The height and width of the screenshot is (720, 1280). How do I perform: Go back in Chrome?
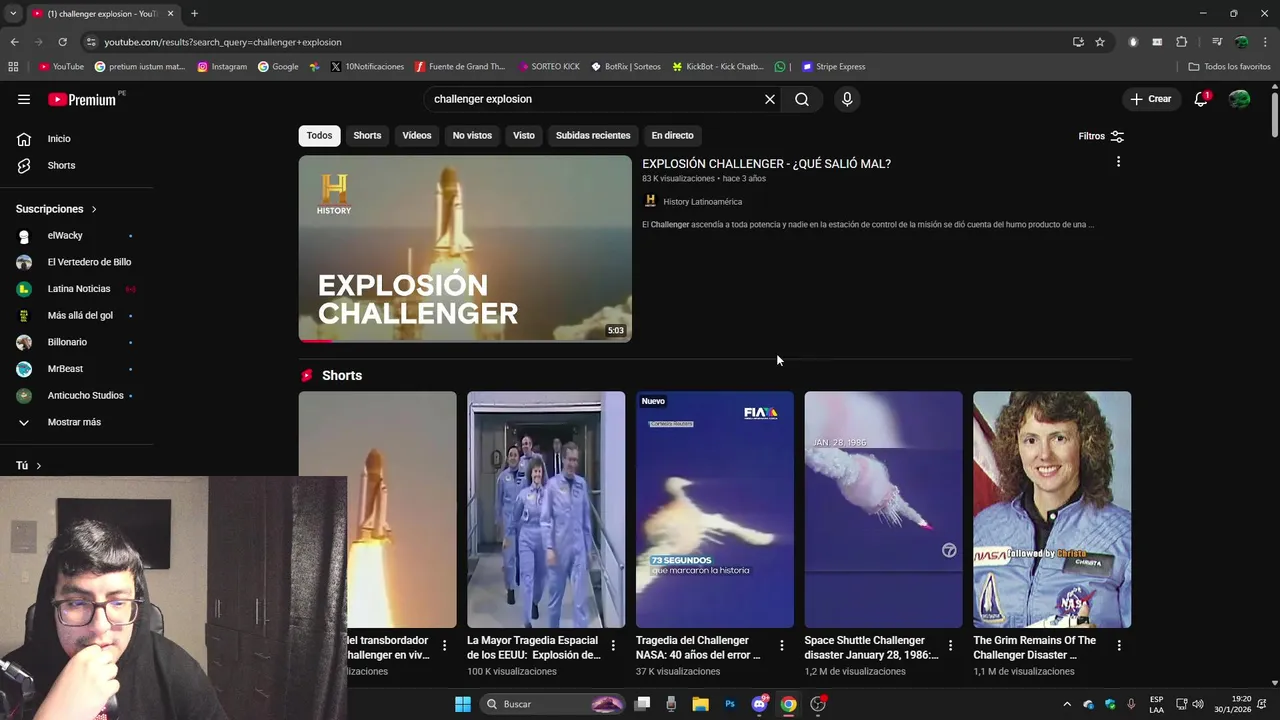(x=14, y=42)
